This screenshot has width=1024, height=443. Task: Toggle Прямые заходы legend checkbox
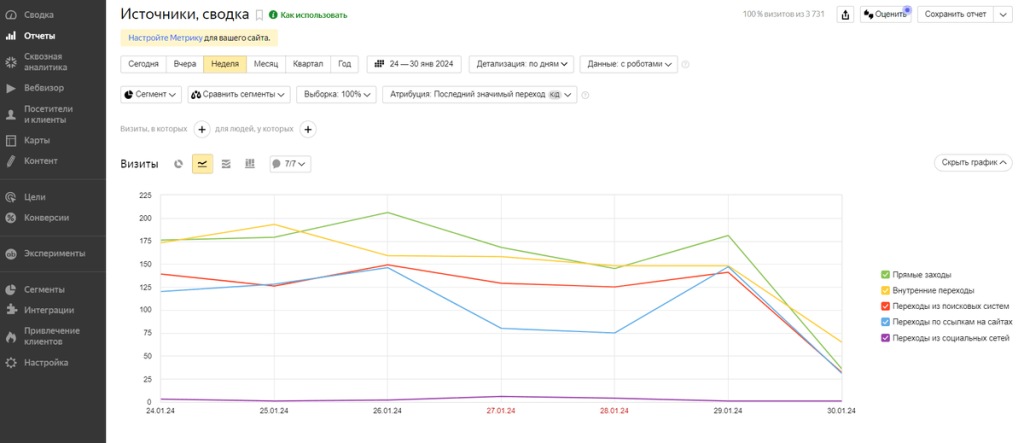[x=885, y=274]
